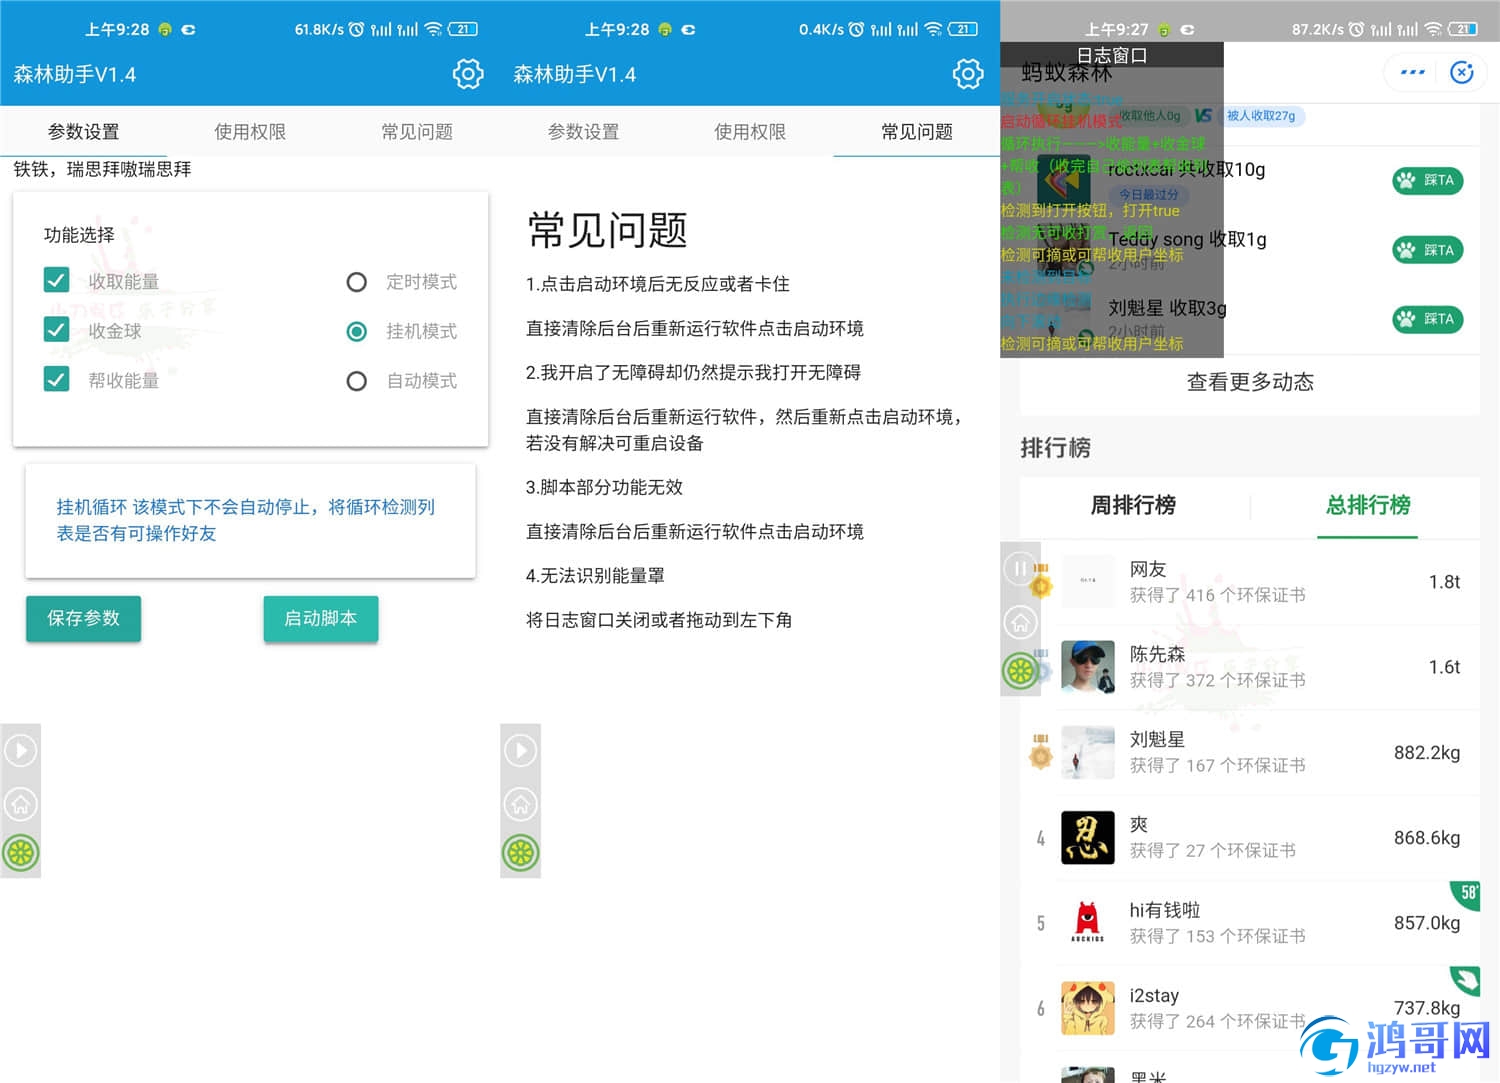Select the 定时模式 radio button
1500x1083 pixels.
coord(356,282)
